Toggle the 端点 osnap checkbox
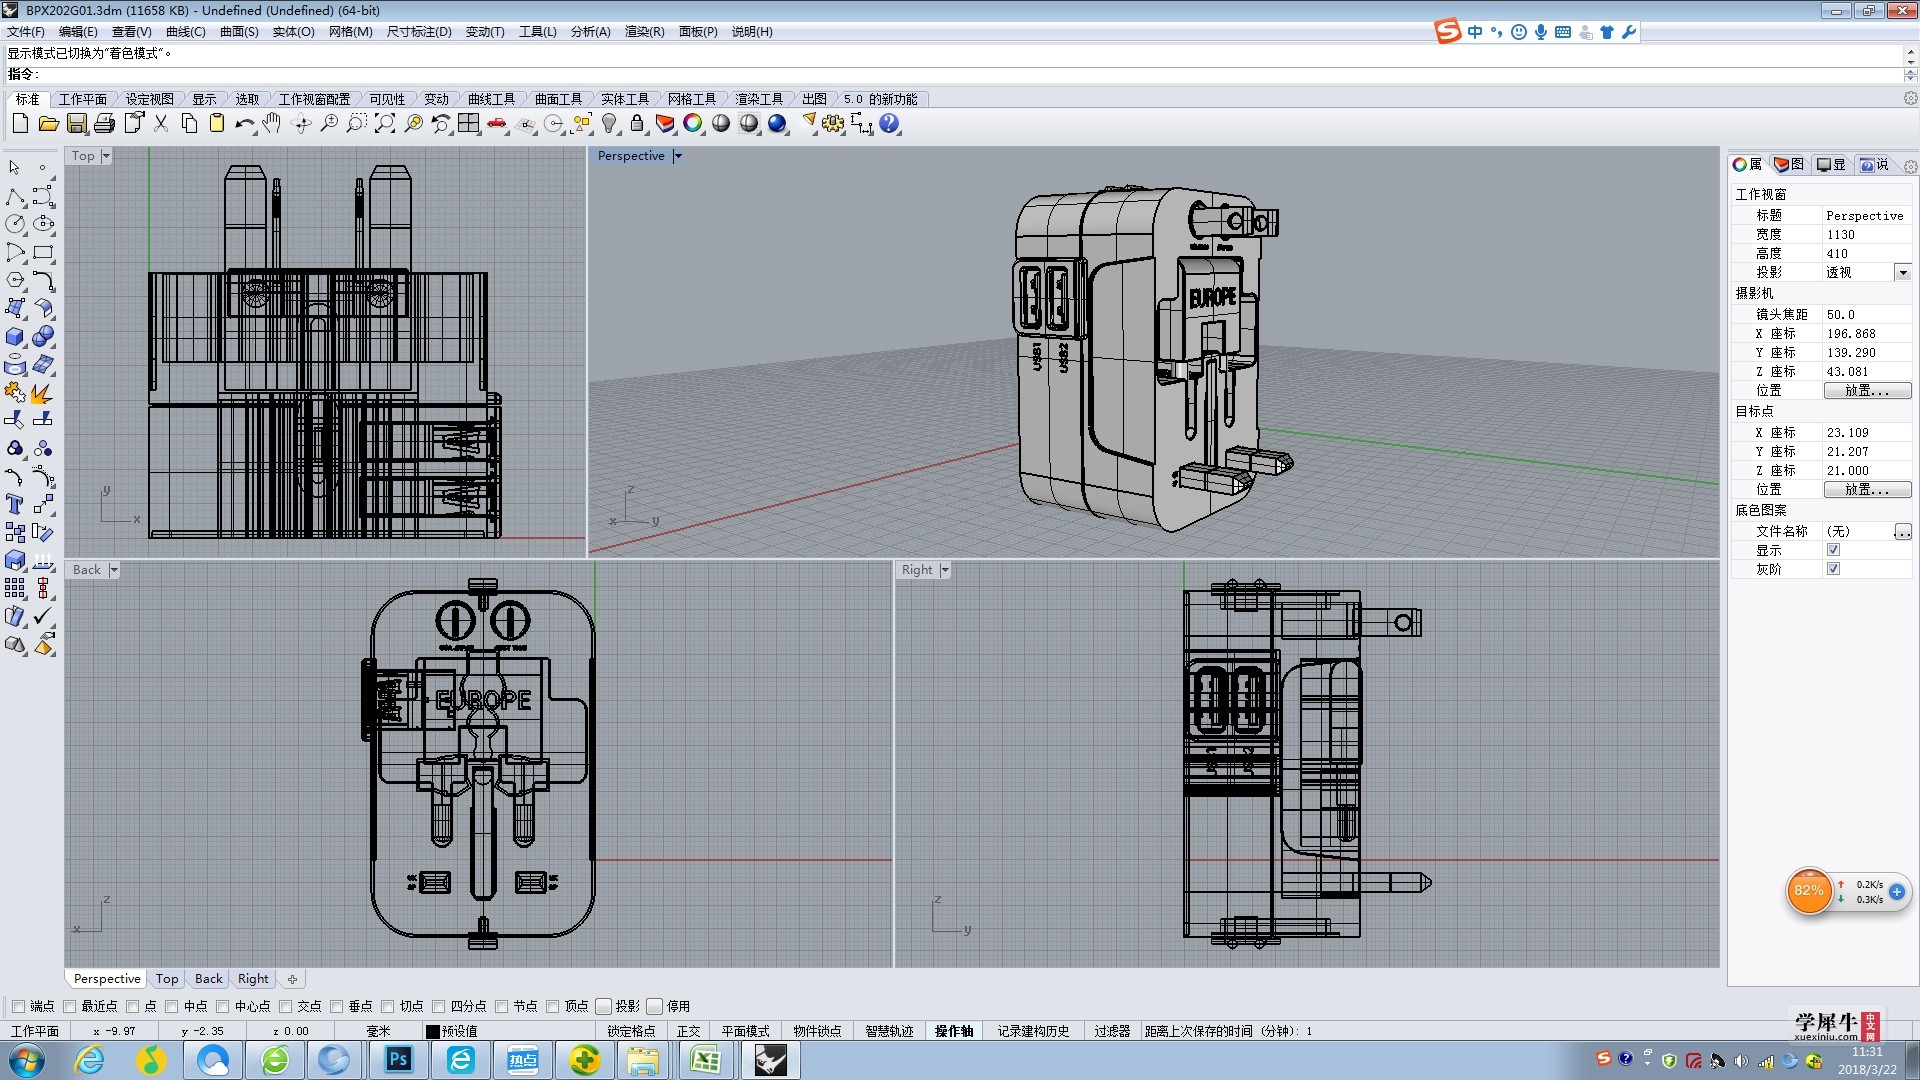 click(x=18, y=1006)
